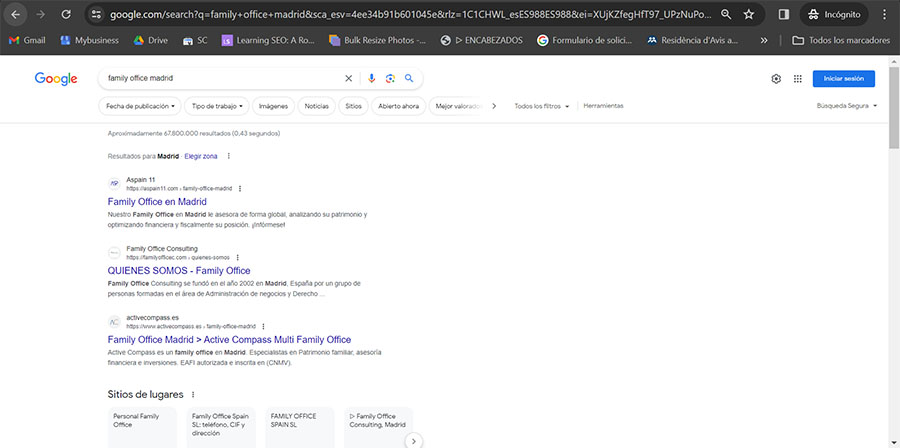Screen dimensions: 900x448
Task: Click the zoom magnifier icon in address bar
Action: [726, 14]
